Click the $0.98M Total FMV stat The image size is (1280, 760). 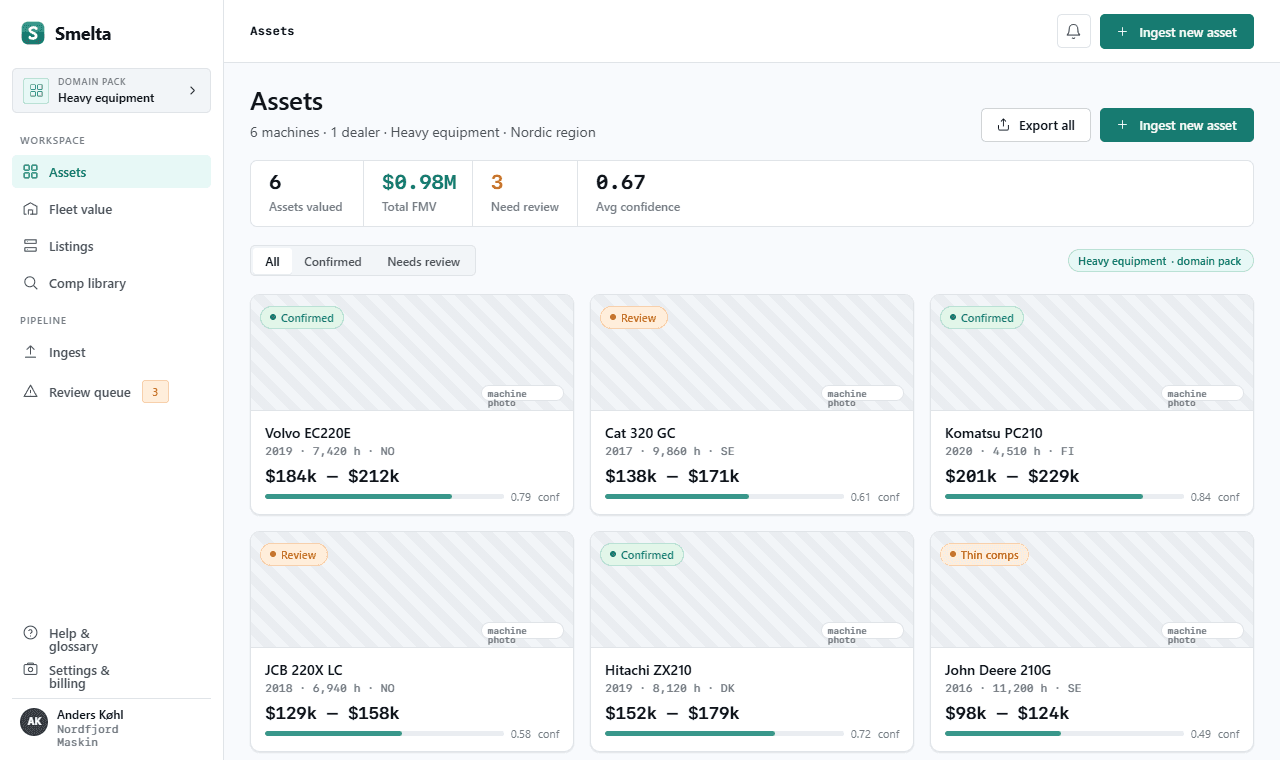(419, 194)
